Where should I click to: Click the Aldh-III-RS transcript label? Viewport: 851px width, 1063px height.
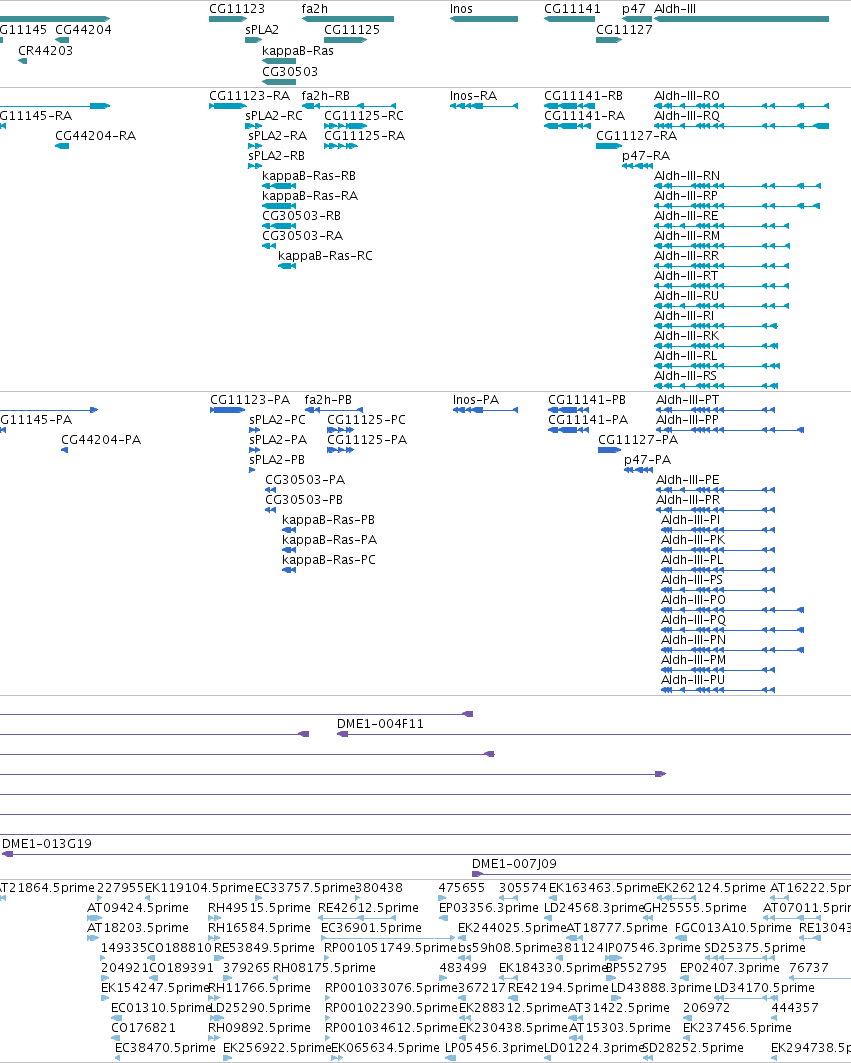coord(685,376)
